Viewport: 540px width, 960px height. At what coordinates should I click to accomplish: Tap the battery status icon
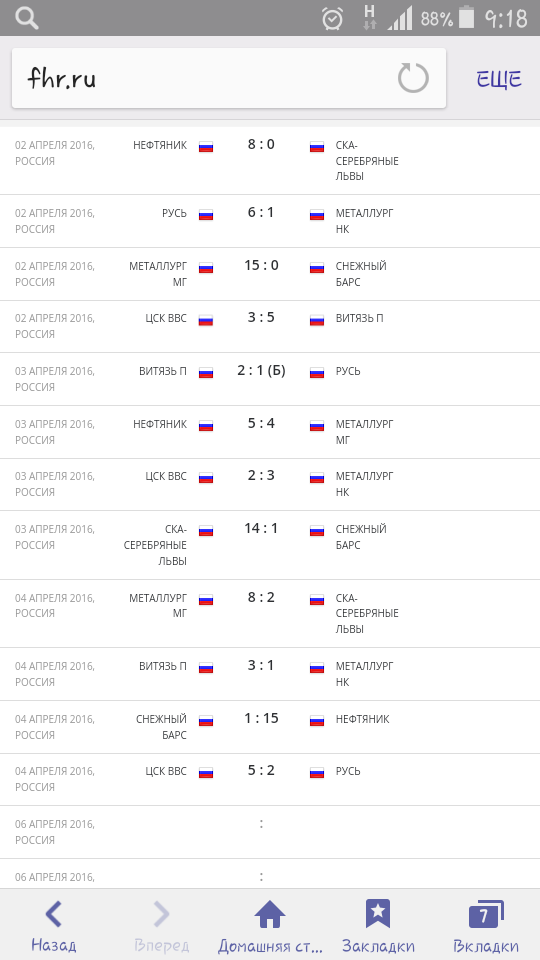467,18
